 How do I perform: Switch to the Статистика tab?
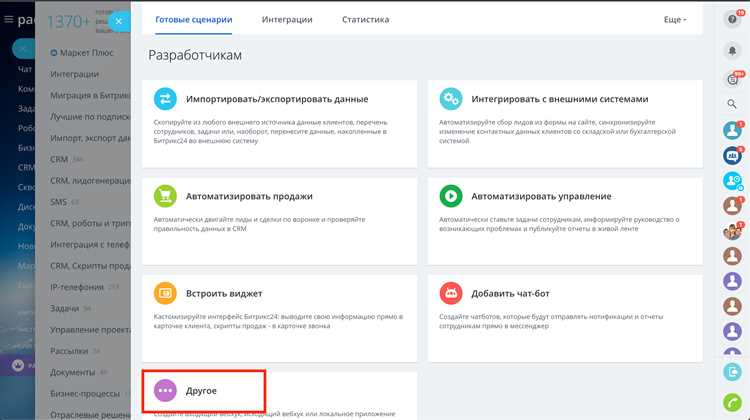point(365,20)
